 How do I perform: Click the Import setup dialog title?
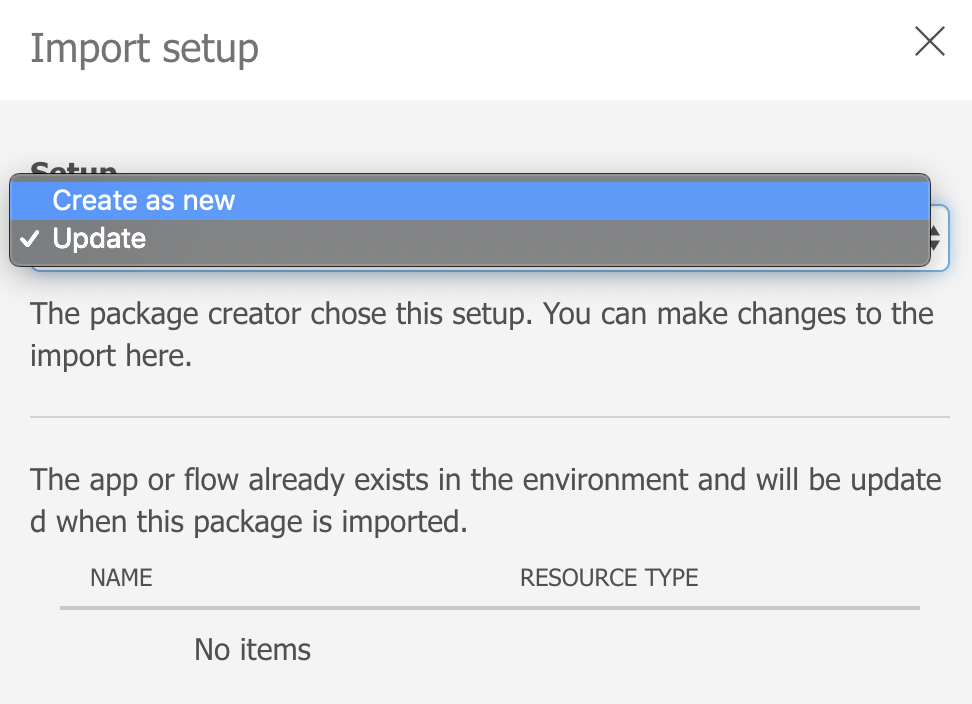click(144, 48)
